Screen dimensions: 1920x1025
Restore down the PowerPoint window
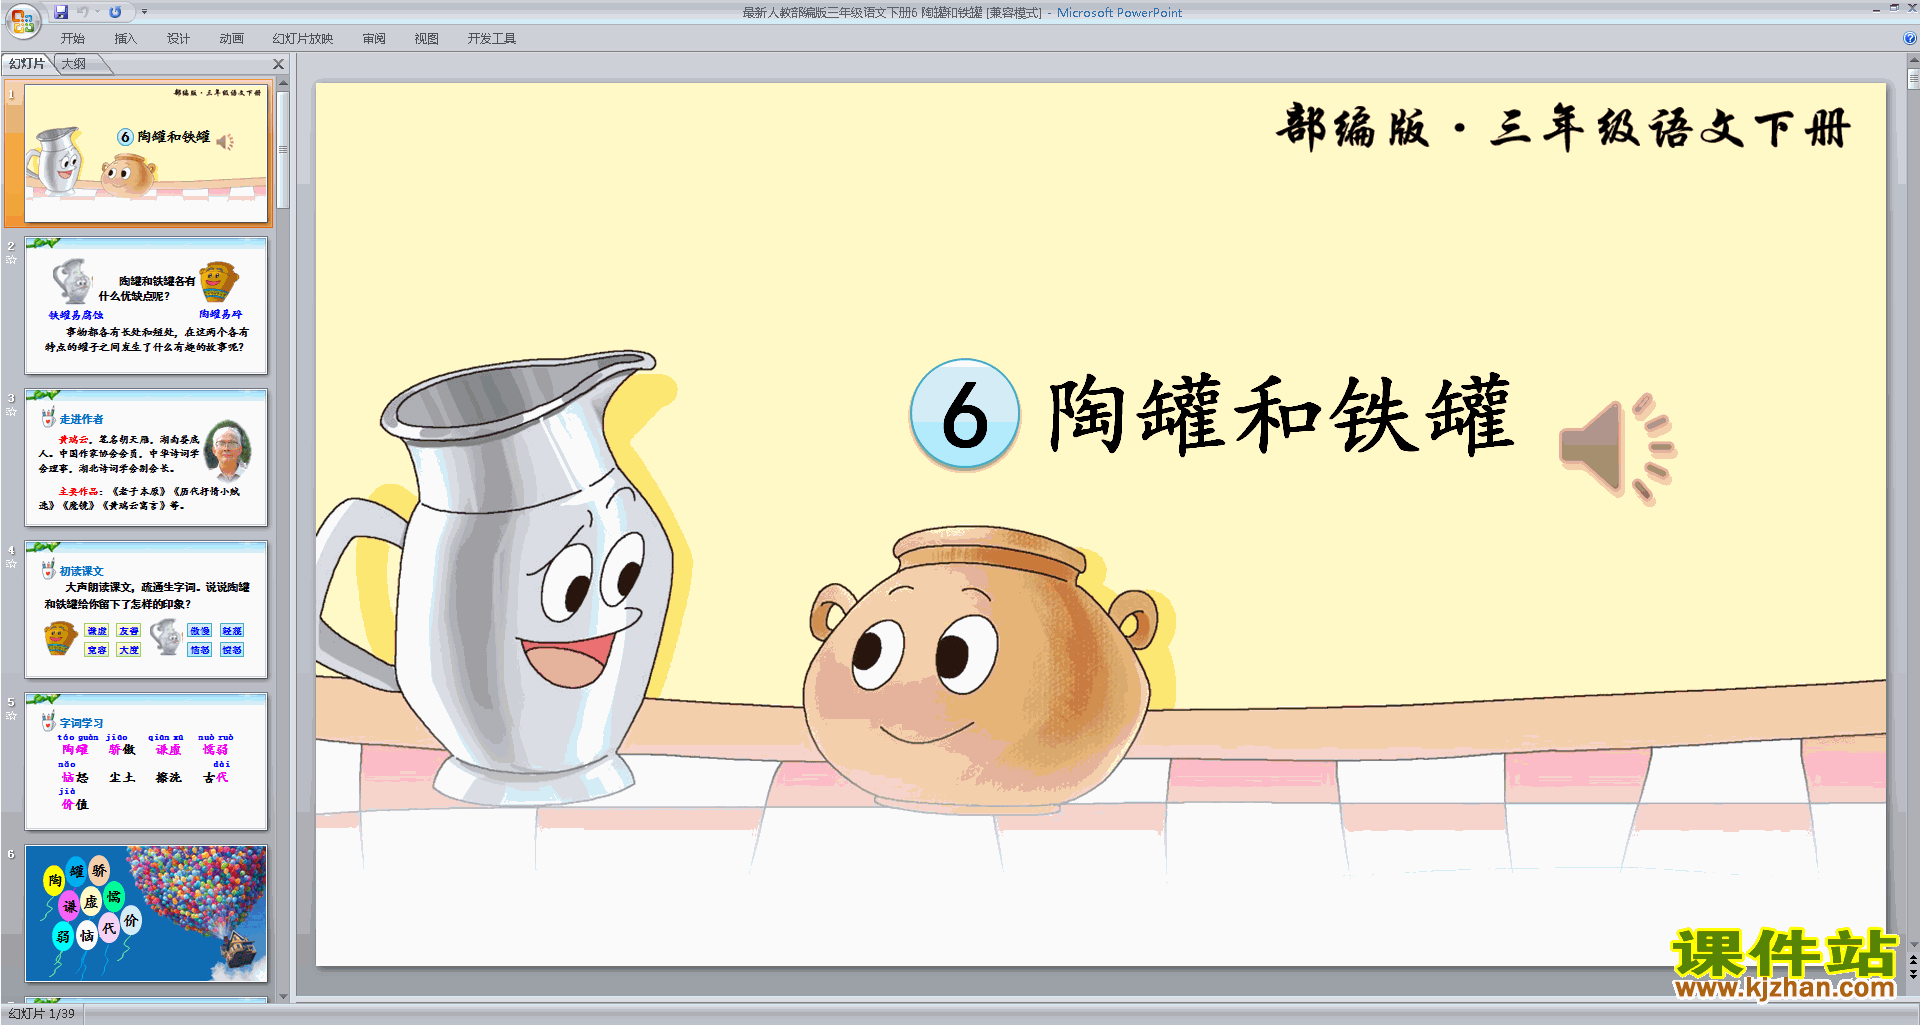click(1894, 8)
